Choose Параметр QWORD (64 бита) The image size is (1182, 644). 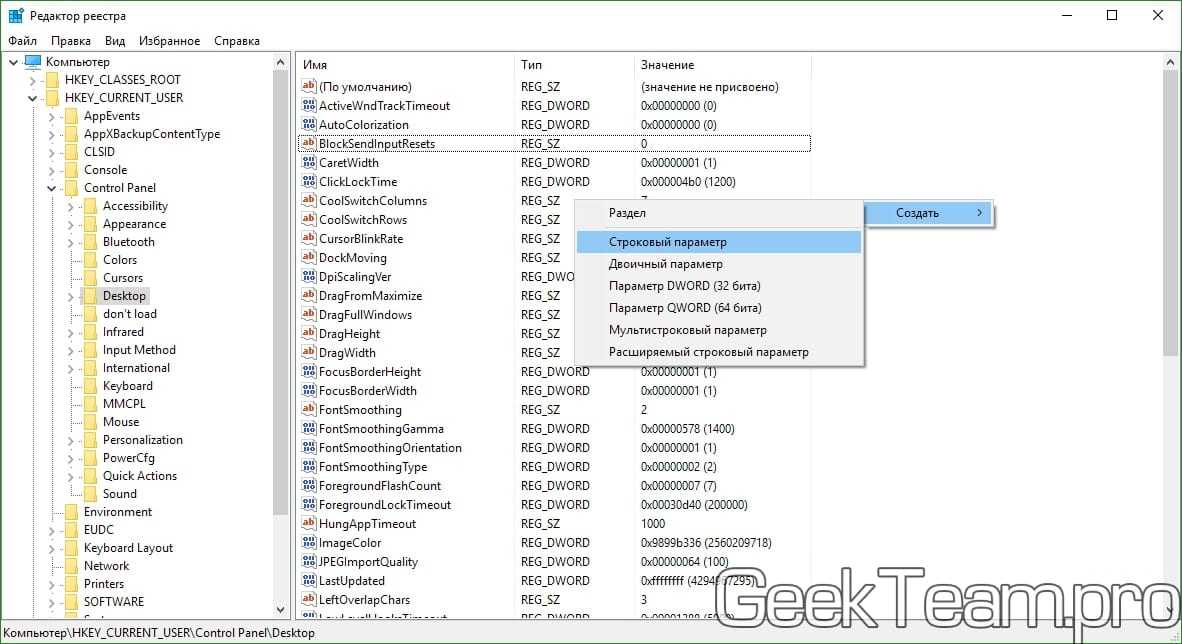click(718, 308)
